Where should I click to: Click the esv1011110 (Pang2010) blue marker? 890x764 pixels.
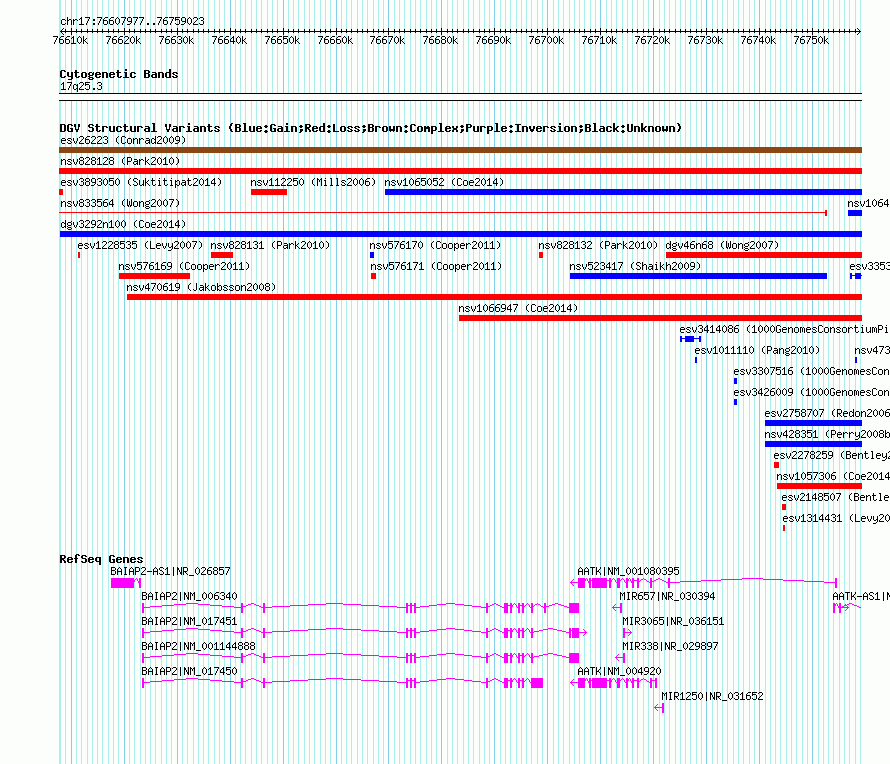[x=696, y=360]
